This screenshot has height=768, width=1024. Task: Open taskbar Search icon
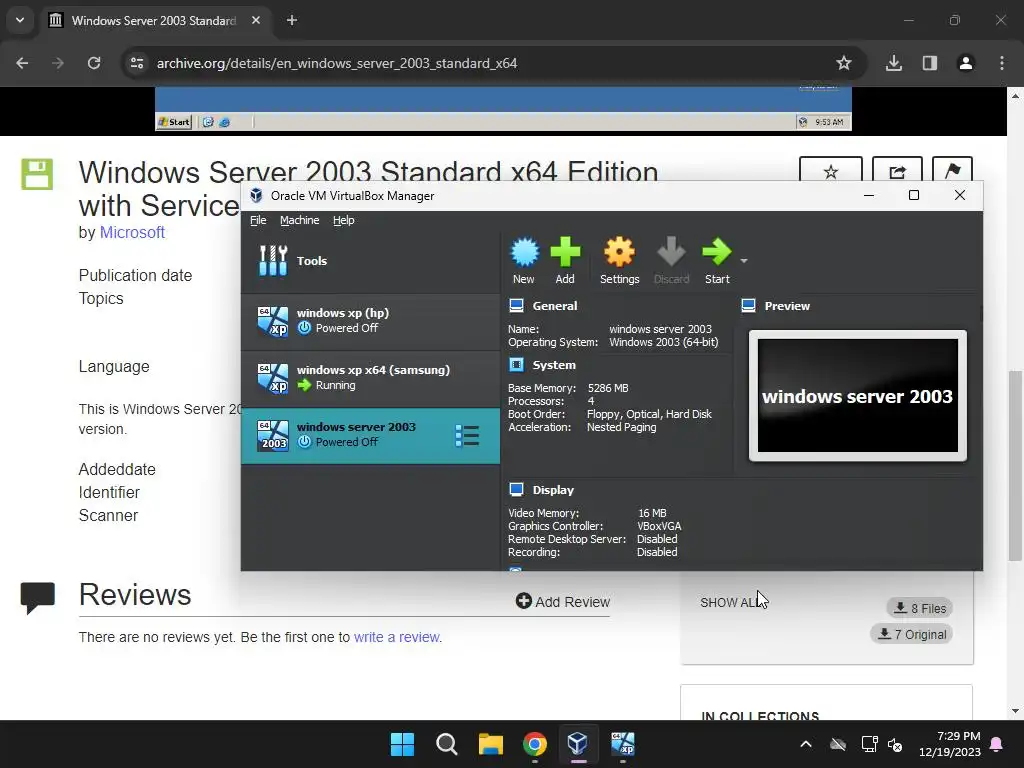[x=447, y=744]
